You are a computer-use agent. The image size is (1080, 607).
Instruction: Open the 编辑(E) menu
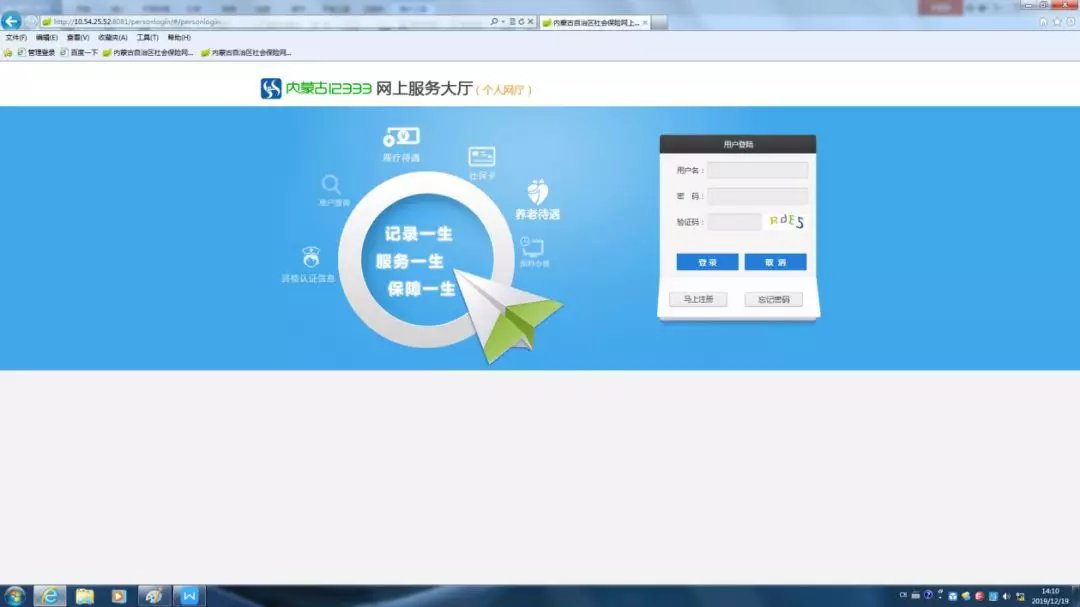click(x=47, y=37)
